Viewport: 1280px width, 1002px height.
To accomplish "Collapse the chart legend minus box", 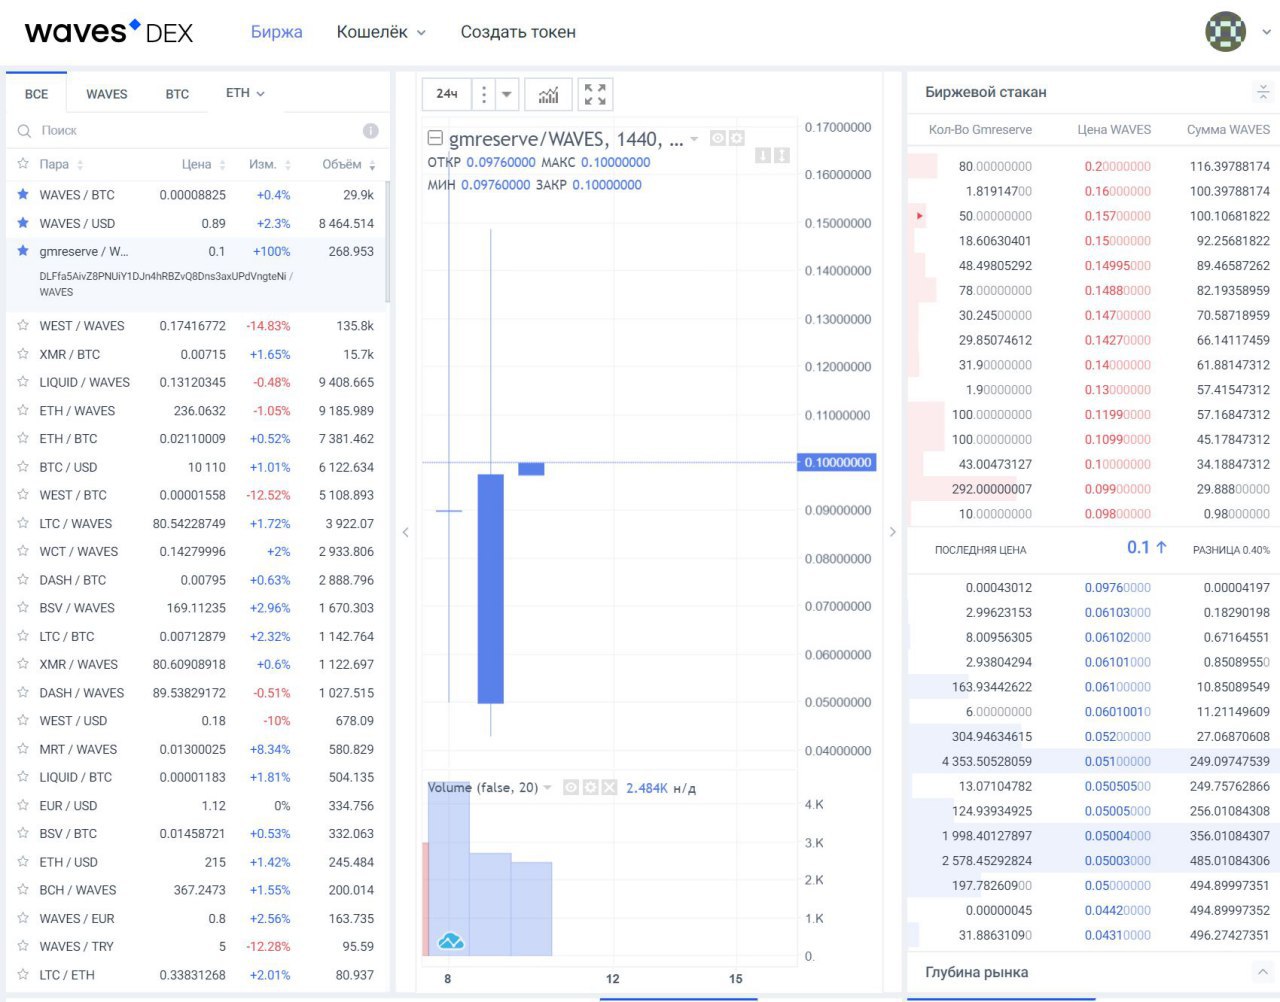I will (x=435, y=138).
